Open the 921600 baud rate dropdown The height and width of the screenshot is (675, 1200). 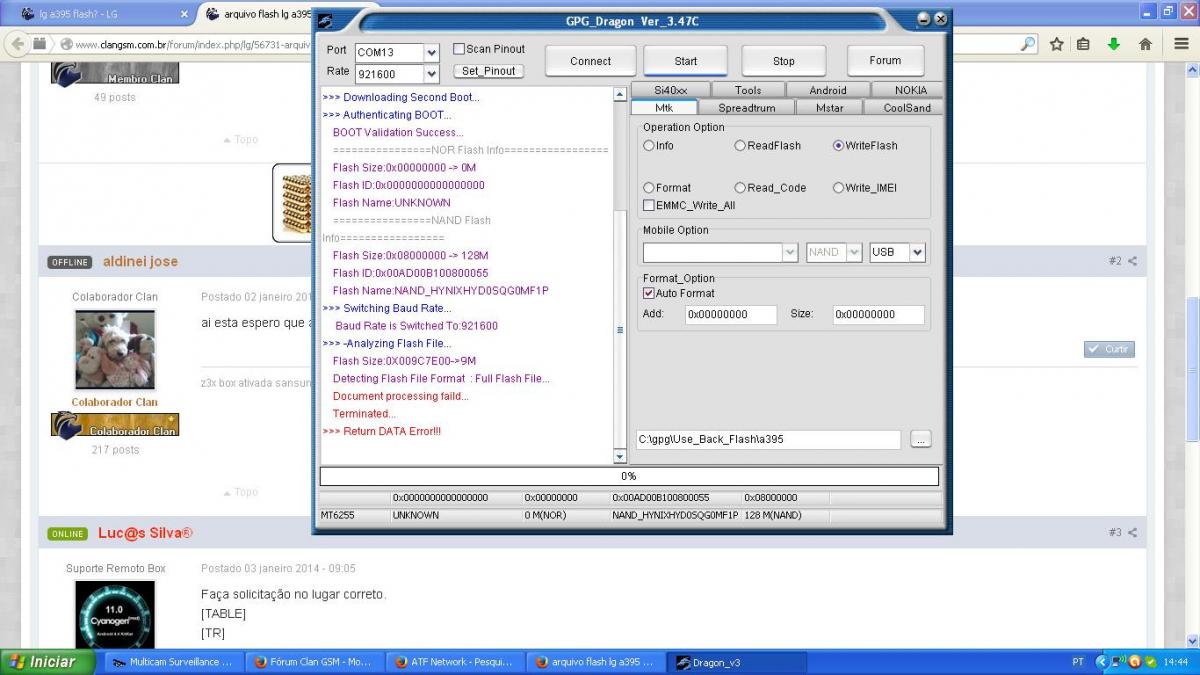pyautogui.click(x=431, y=74)
